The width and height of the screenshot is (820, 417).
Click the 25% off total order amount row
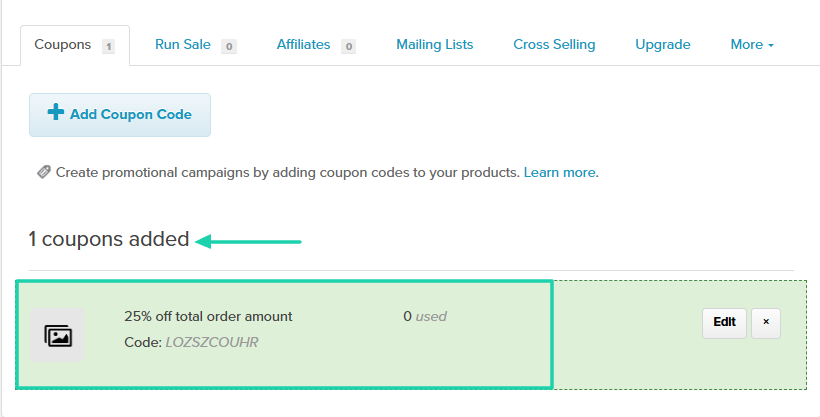click(411, 335)
